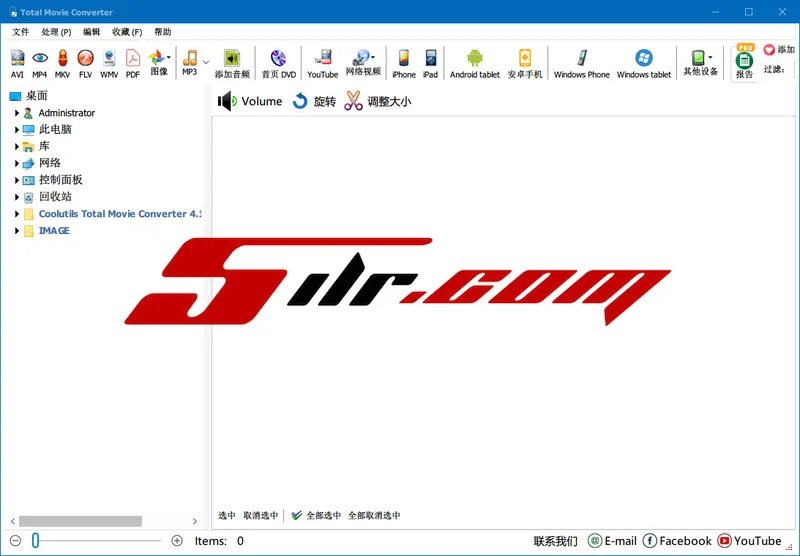Choose MP4 output format
800x556 pixels.
(x=40, y=64)
